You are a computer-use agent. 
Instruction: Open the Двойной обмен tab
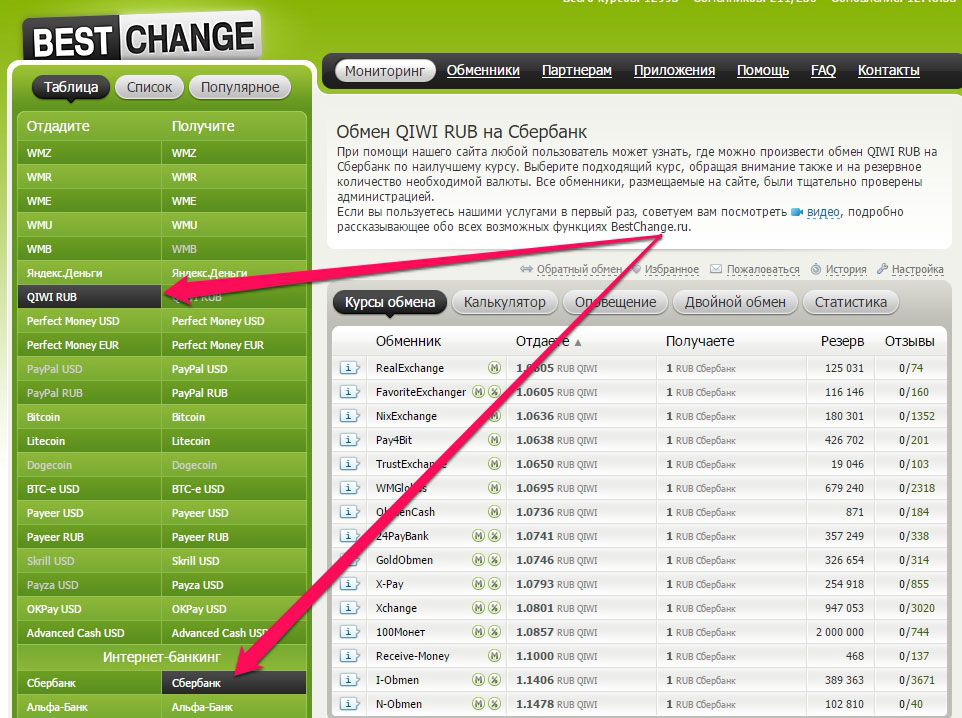(735, 303)
